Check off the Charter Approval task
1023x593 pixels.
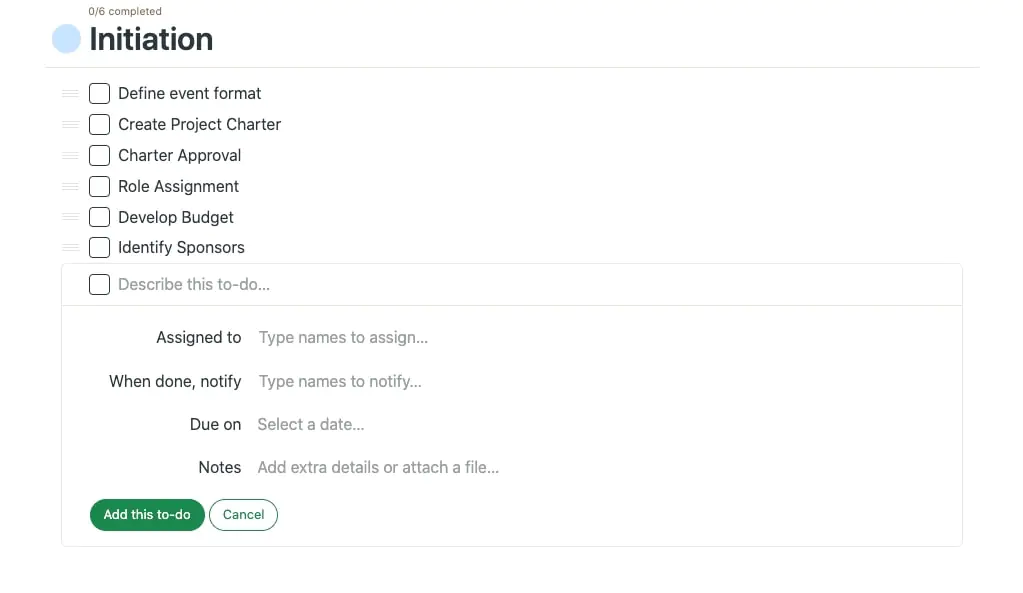click(x=99, y=155)
